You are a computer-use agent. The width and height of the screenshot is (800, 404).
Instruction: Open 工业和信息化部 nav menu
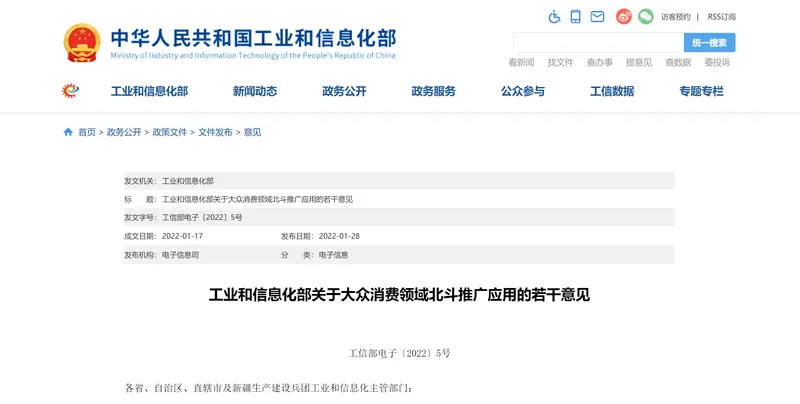(x=149, y=91)
